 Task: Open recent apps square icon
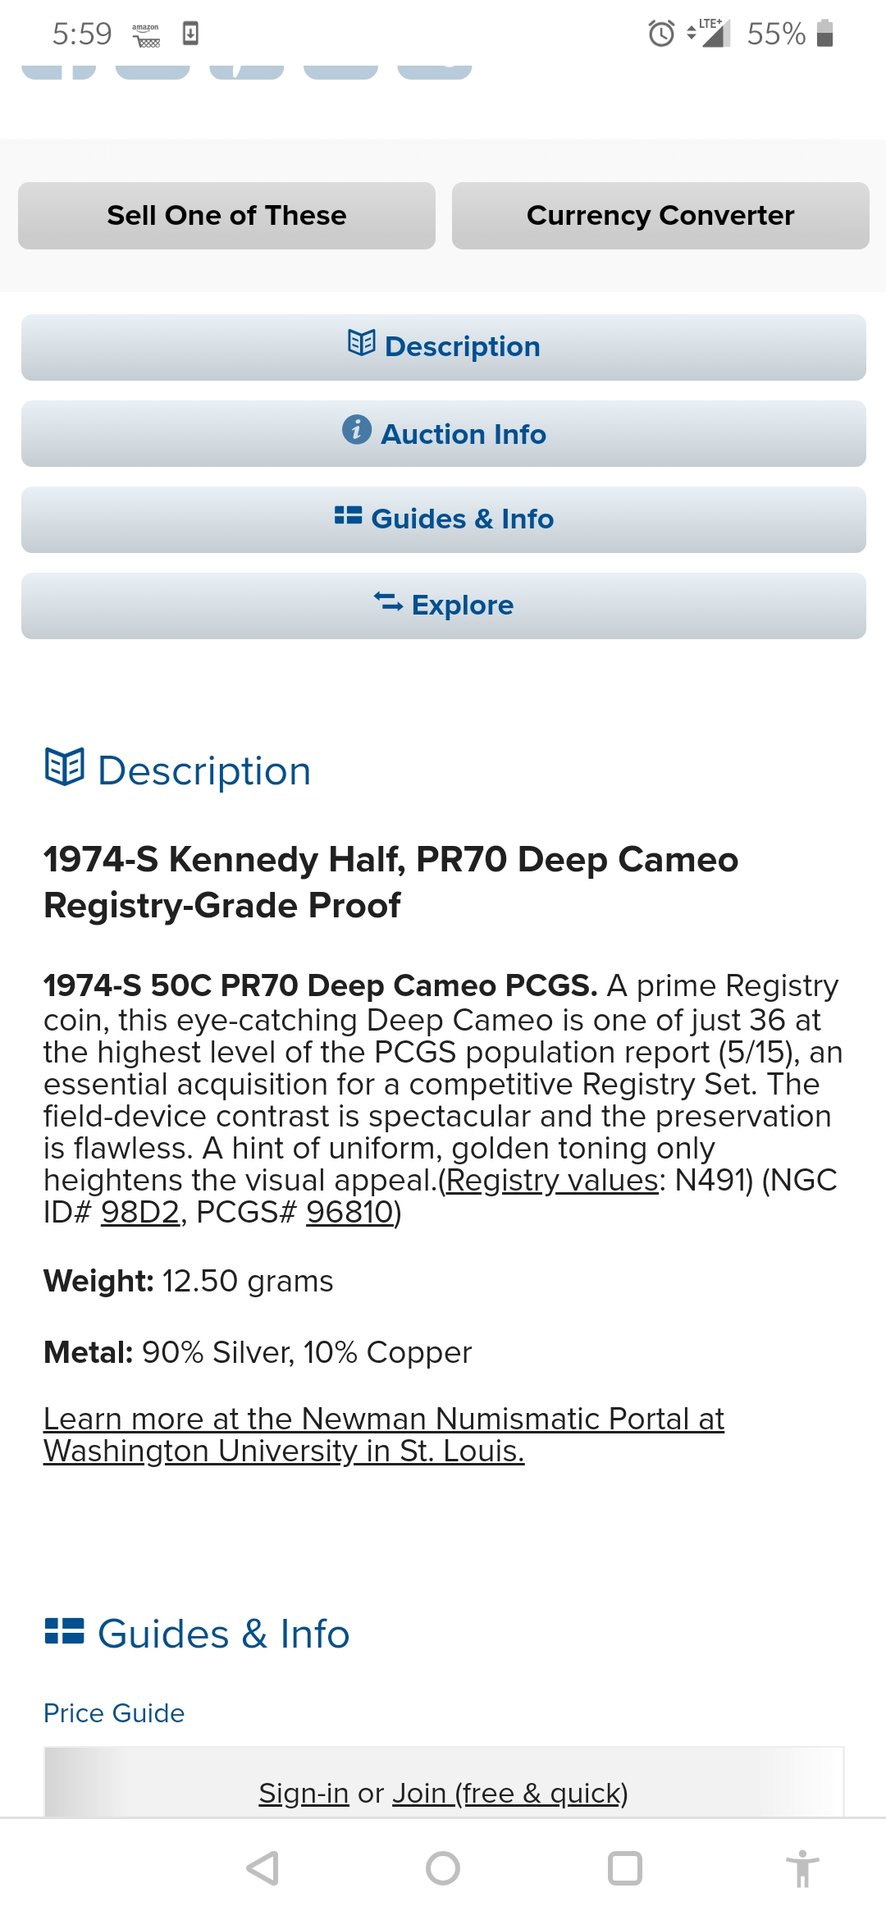pyautogui.click(x=625, y=1867)
